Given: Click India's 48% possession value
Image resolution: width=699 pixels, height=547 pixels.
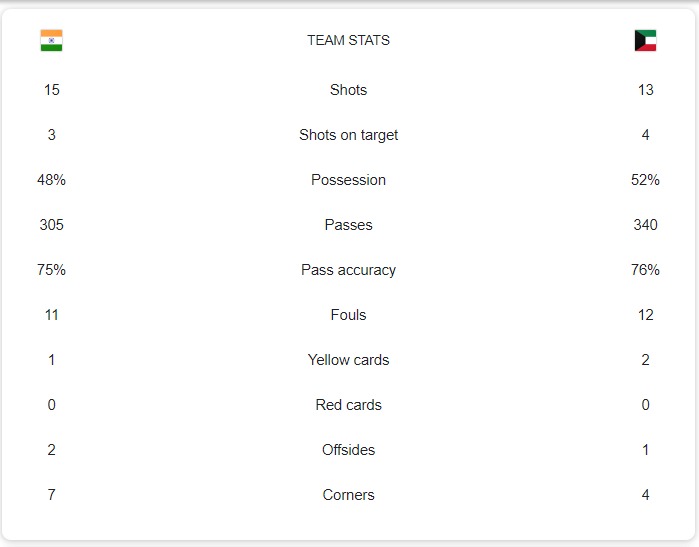Looking at the screenshot, I should (51, 180).
